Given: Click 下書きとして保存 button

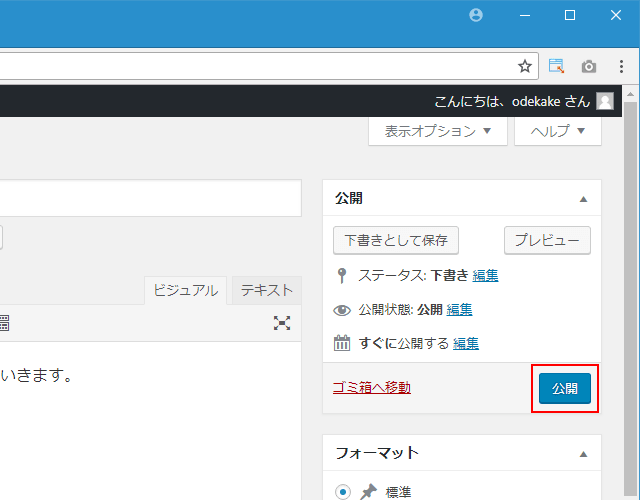Looking at the screenshot, I should [396, 240].
